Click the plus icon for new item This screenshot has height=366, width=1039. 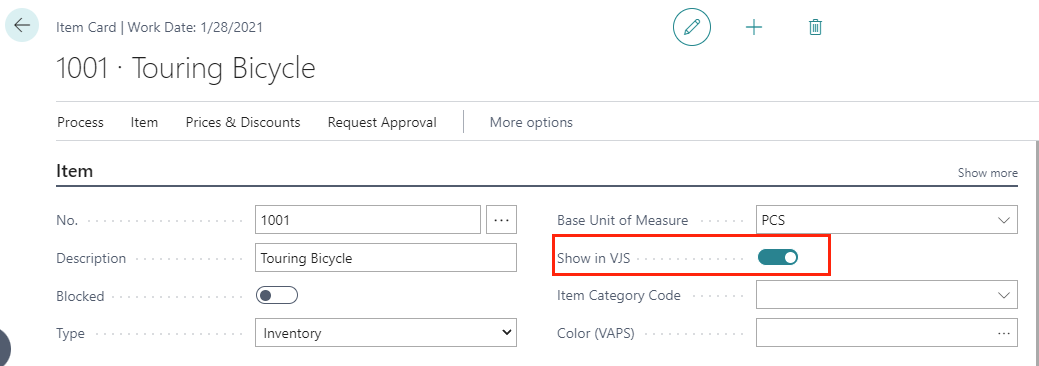[754, 27]
